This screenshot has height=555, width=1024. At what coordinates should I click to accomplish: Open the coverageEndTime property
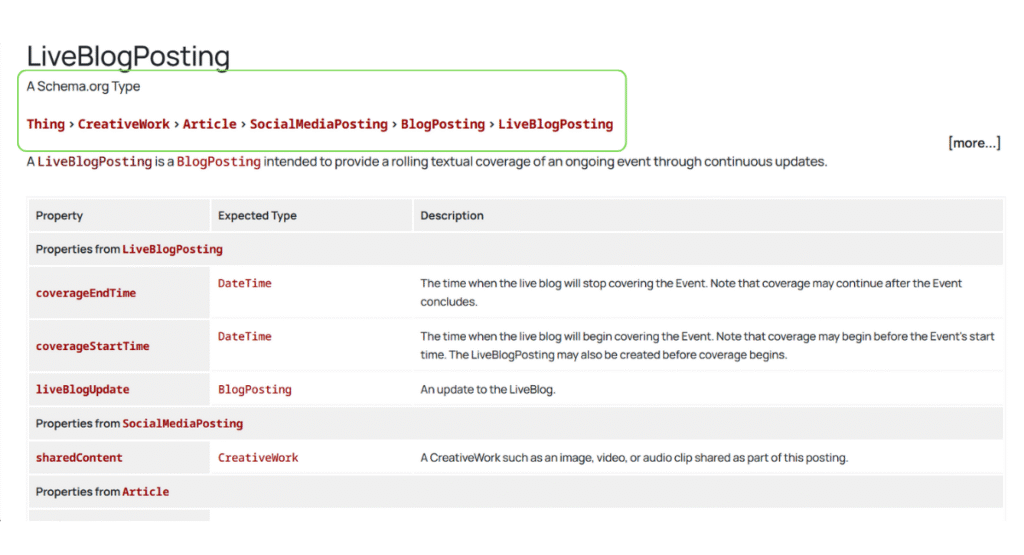click(x=86, y=293)
